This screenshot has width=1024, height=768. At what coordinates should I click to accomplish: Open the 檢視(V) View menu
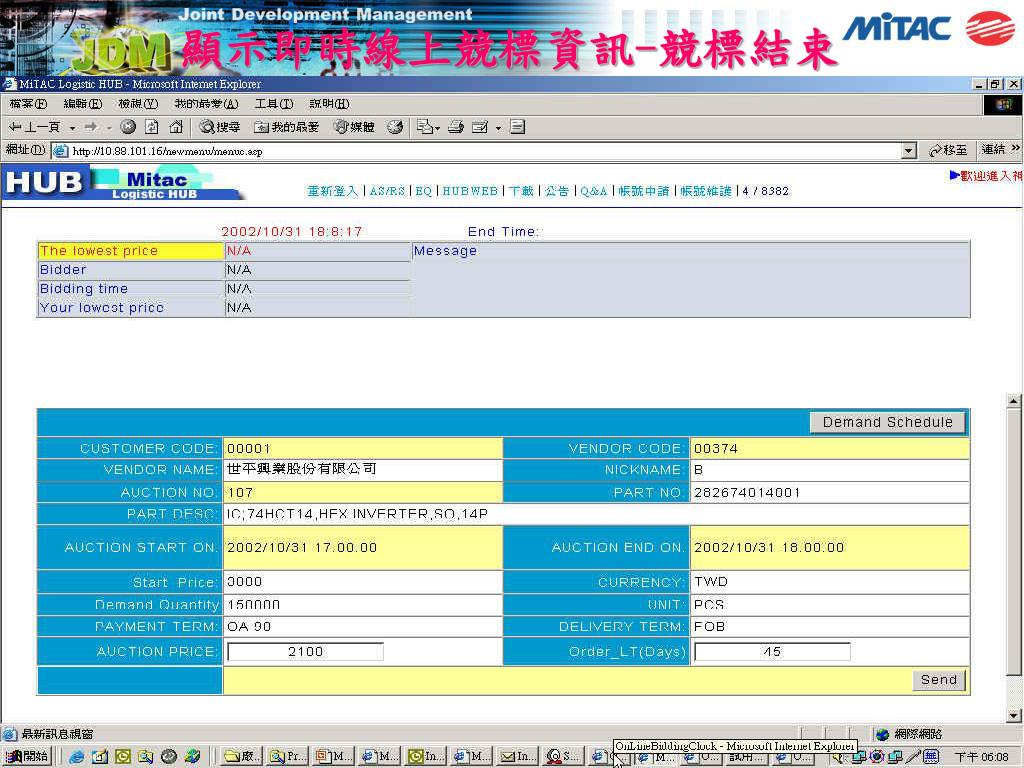[x=138, y=104]
